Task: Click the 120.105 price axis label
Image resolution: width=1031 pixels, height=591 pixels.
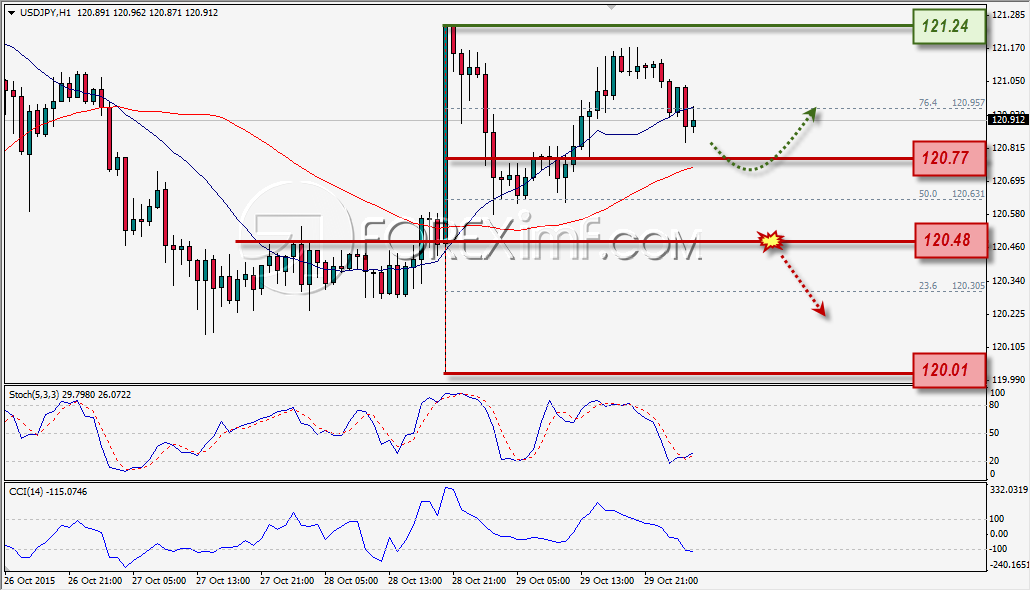Action: pyautogui.click(x=1008, y=346)
